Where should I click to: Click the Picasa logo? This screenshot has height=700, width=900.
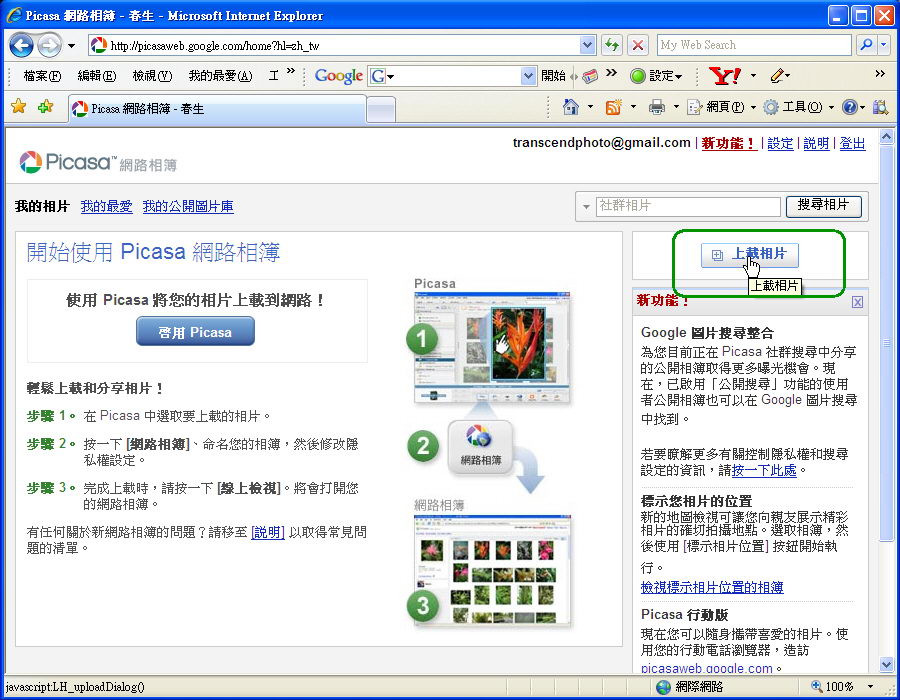(x=98, y=162)
